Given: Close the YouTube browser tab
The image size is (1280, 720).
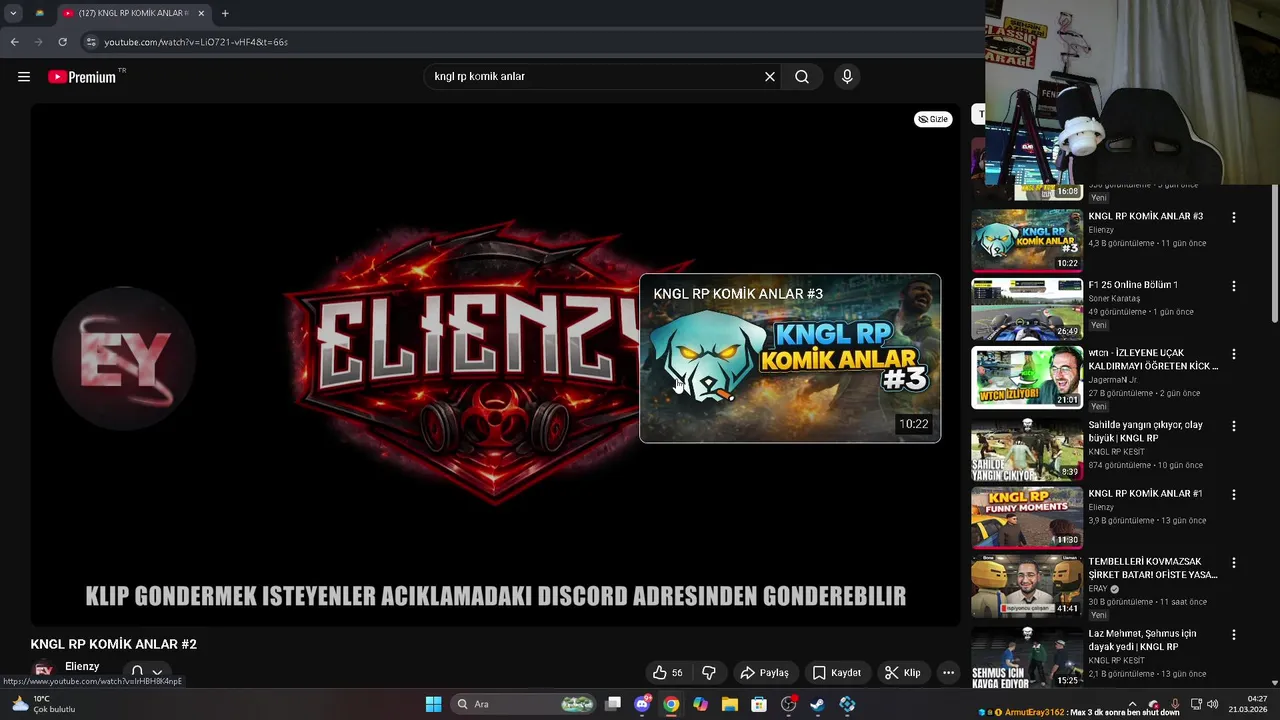Looking at the screenshot, I should click(x=201, y=13).
